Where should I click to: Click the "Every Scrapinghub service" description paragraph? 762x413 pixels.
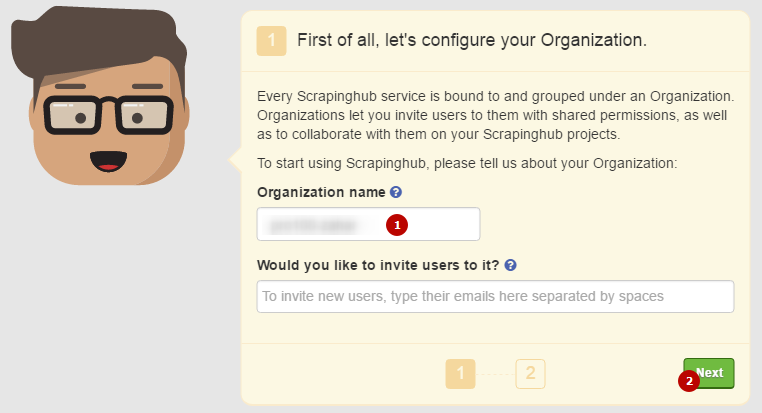click(495, 115)
